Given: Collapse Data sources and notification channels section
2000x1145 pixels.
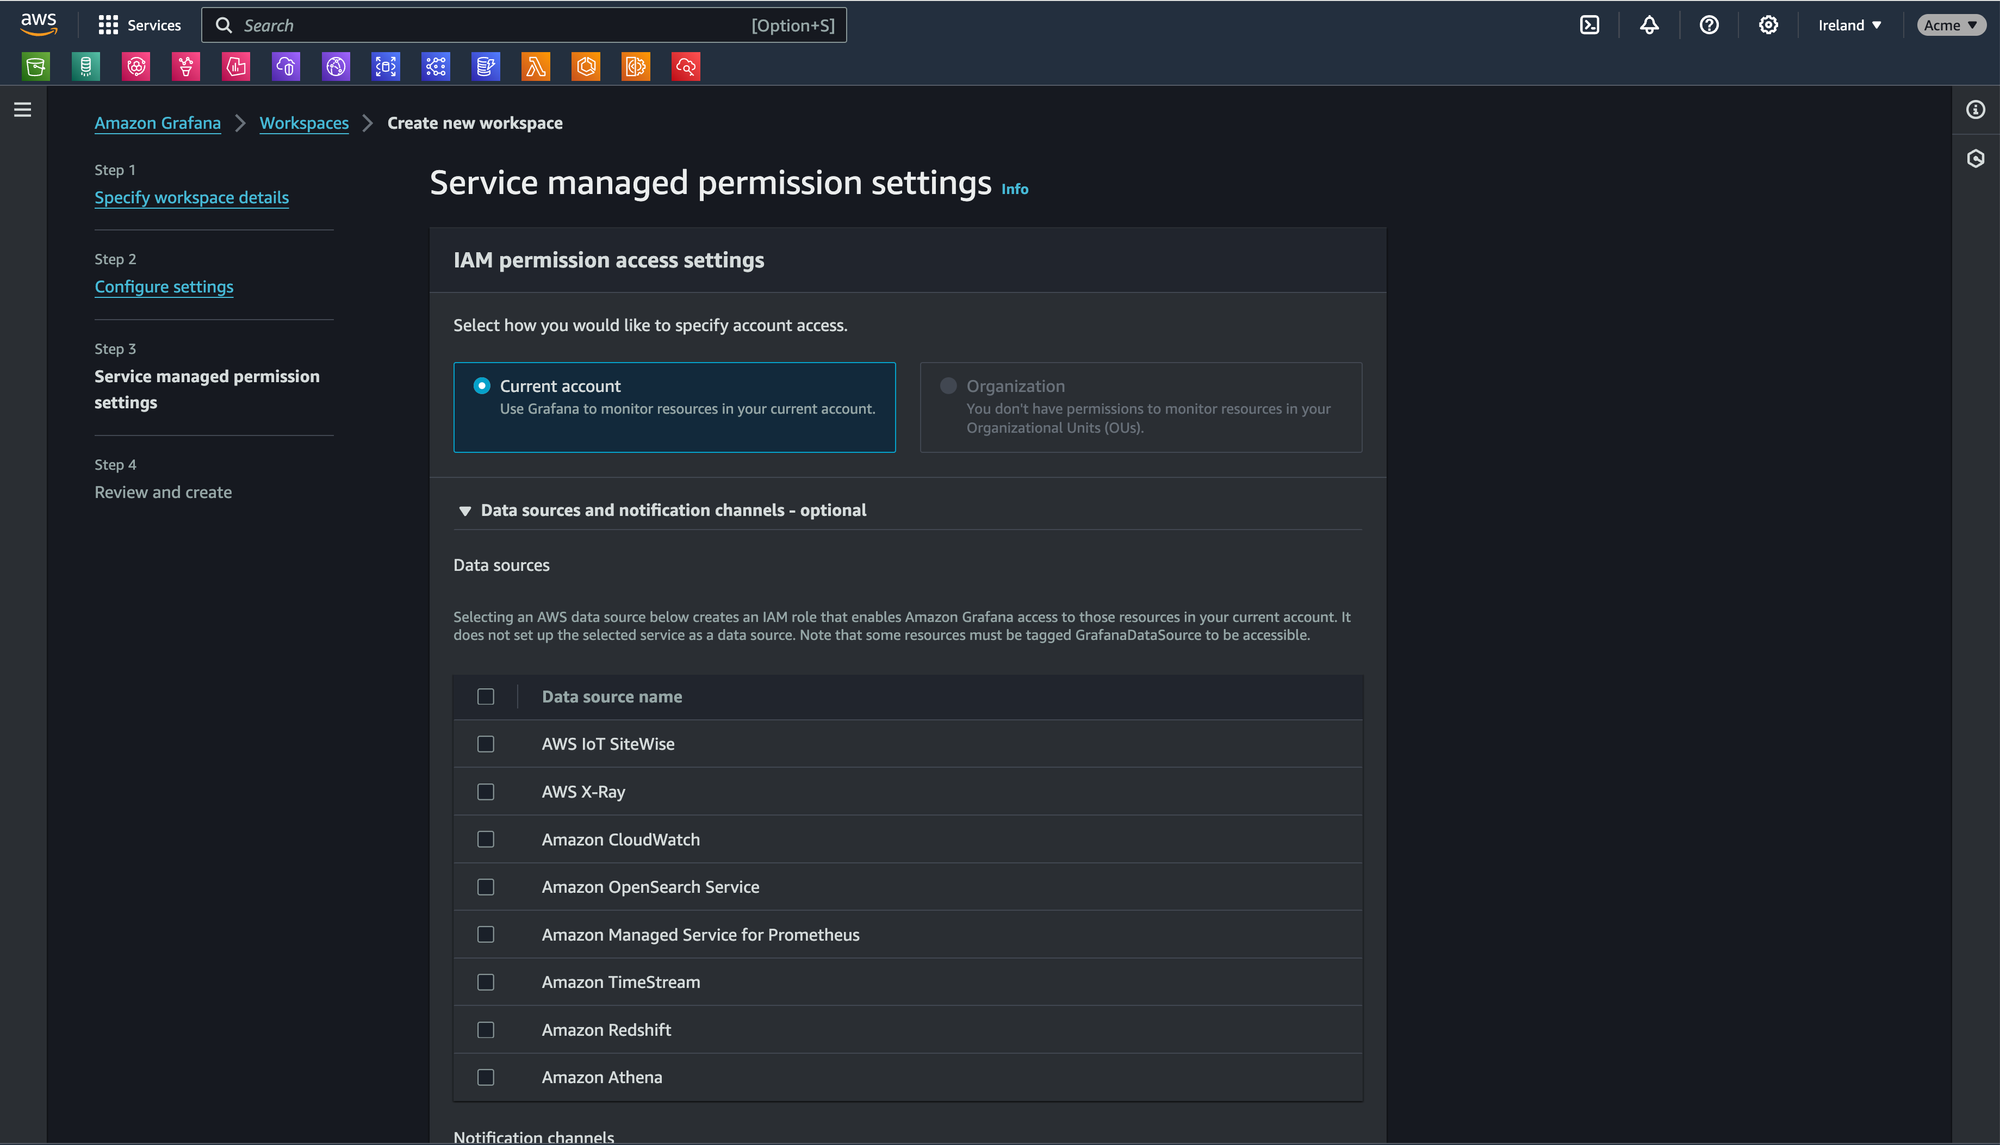Looking at the screenshot, I should [464, 511].
